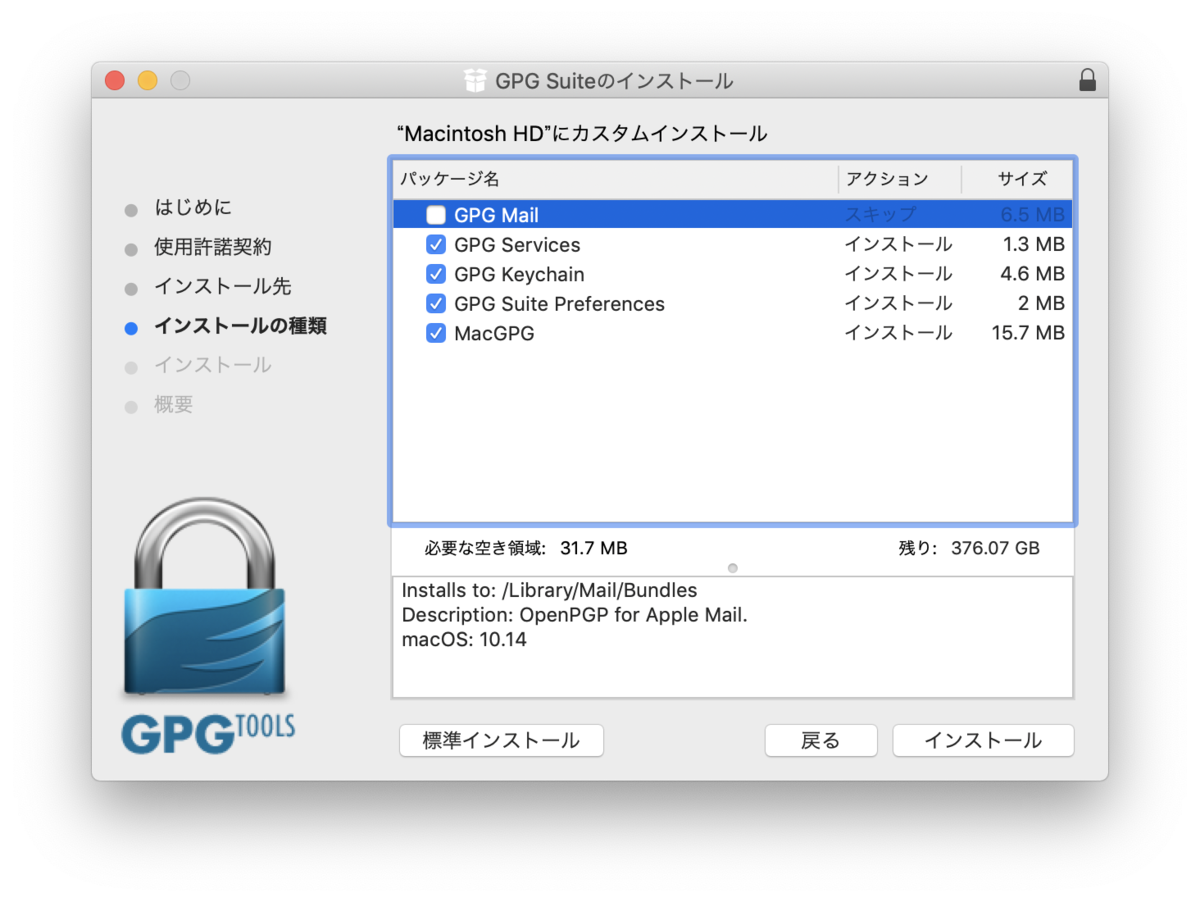The width and height of the screenshot is (1200, 902).
Task: Click the yellow minimize window button
Action: coord(147,81)
